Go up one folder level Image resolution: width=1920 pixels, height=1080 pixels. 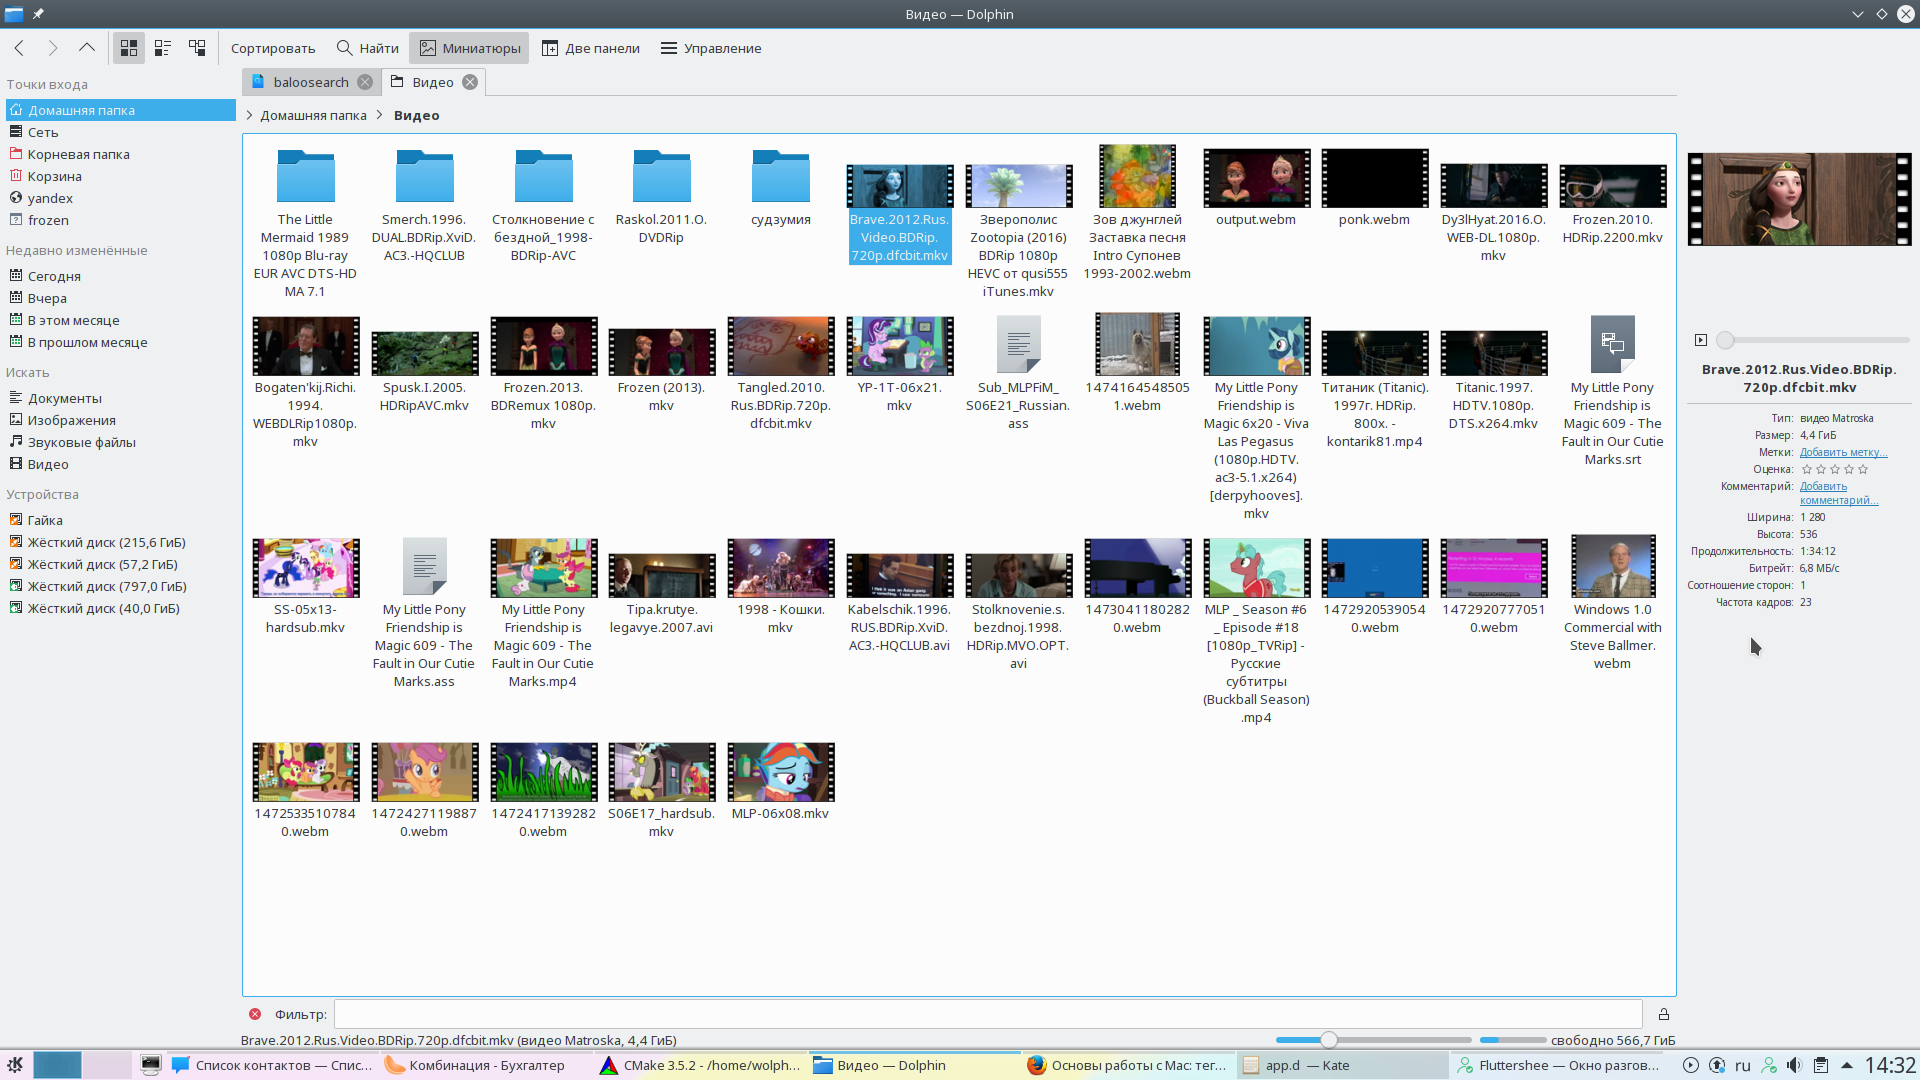(87, 48)
